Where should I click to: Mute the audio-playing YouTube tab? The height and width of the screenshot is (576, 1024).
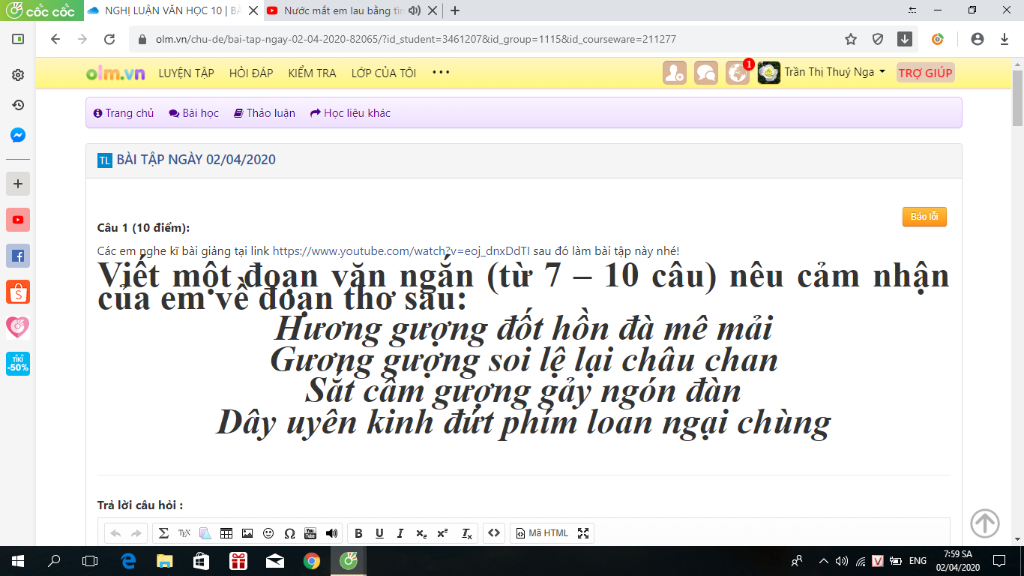coord(414,10)
